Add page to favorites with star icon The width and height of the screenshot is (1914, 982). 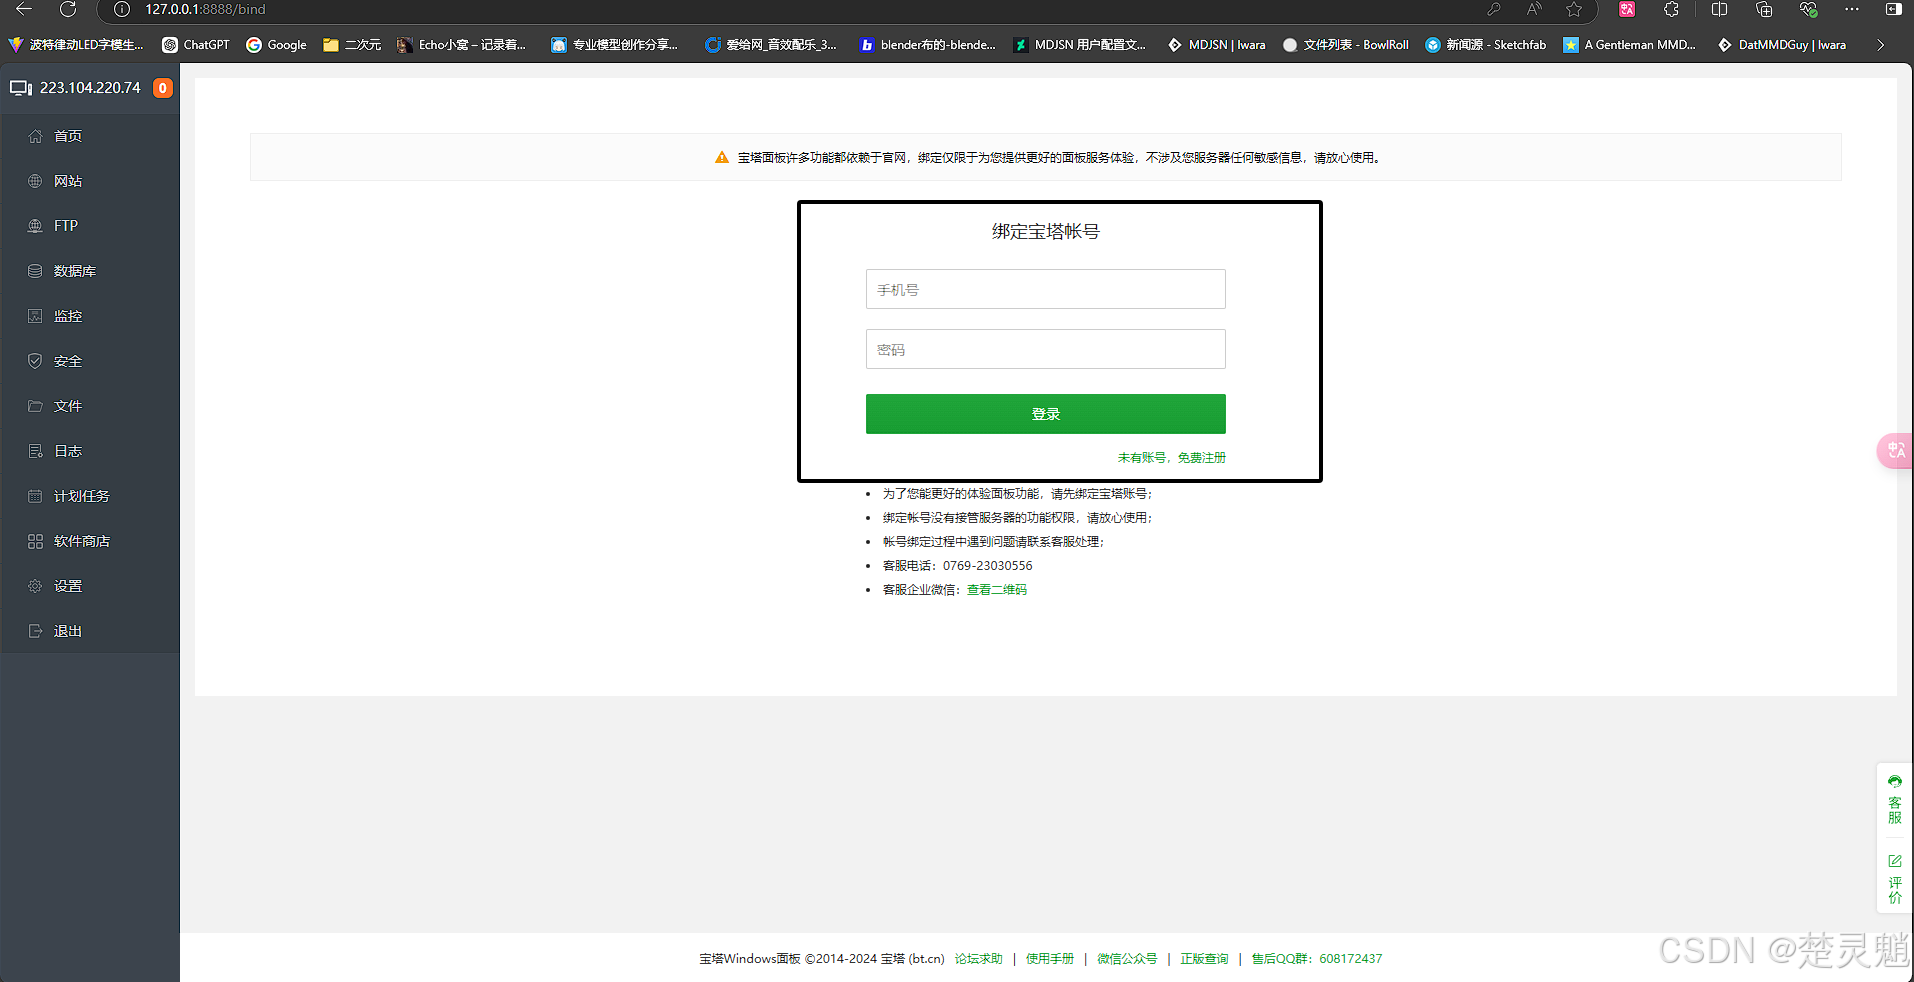1574,9
